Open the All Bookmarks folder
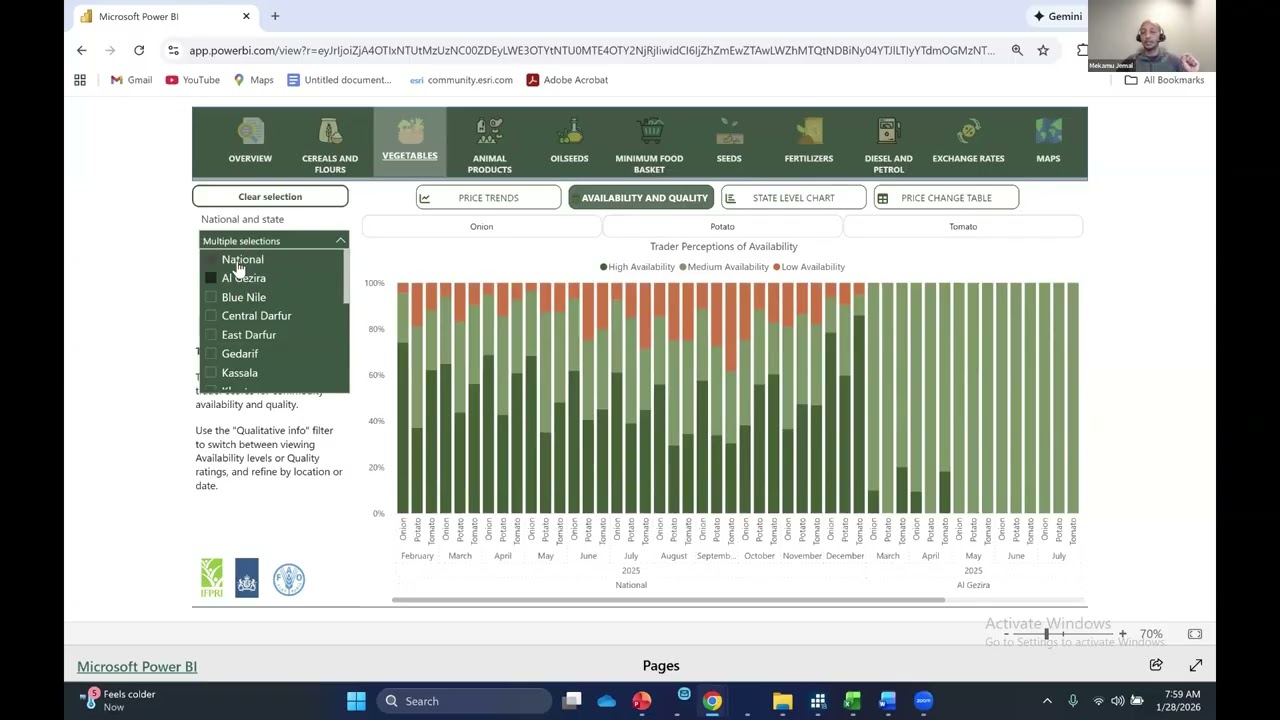 [1164, 80]
